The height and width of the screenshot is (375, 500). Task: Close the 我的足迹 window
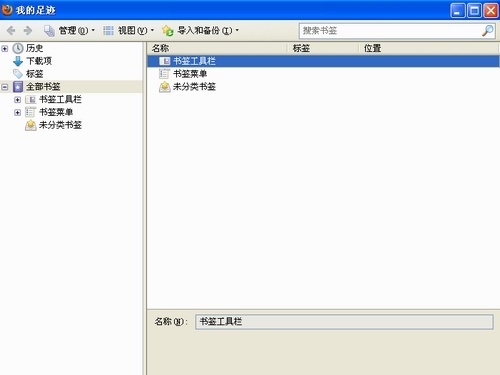coord(491,10)
